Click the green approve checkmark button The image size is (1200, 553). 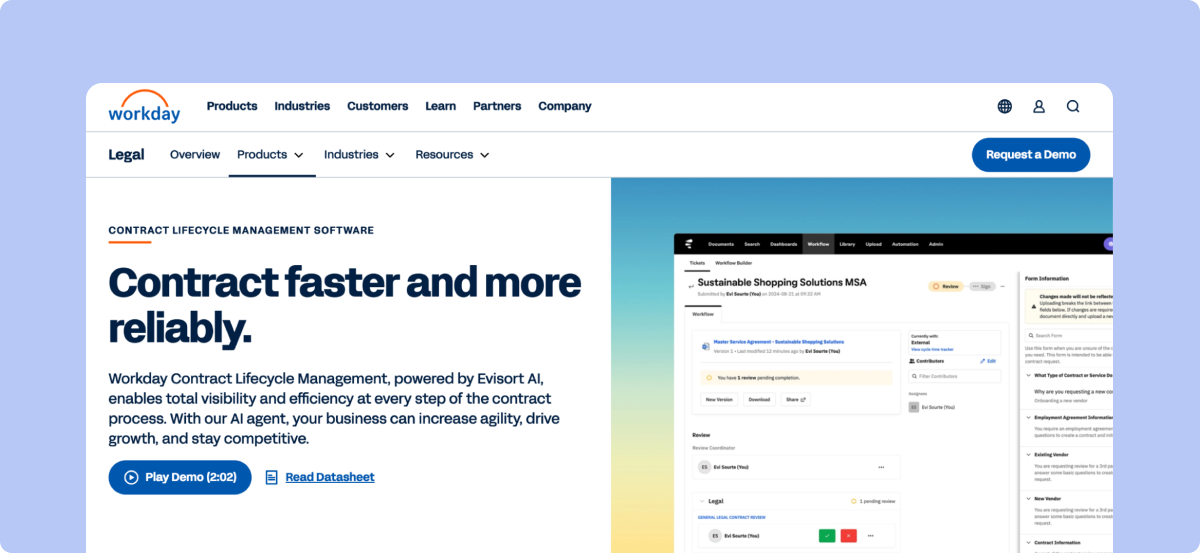827,536
